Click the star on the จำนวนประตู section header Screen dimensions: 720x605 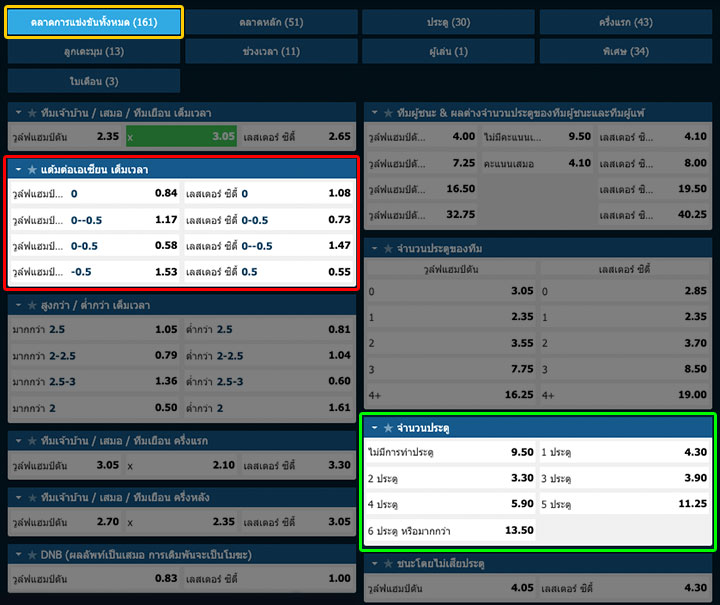[388, 428]
